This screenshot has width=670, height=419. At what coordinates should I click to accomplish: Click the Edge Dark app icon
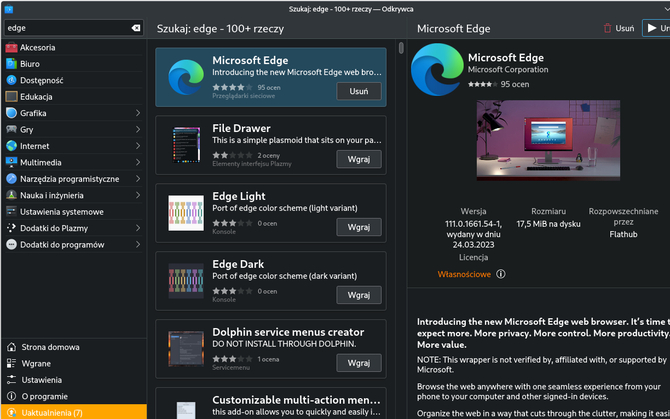coord(186,281)
